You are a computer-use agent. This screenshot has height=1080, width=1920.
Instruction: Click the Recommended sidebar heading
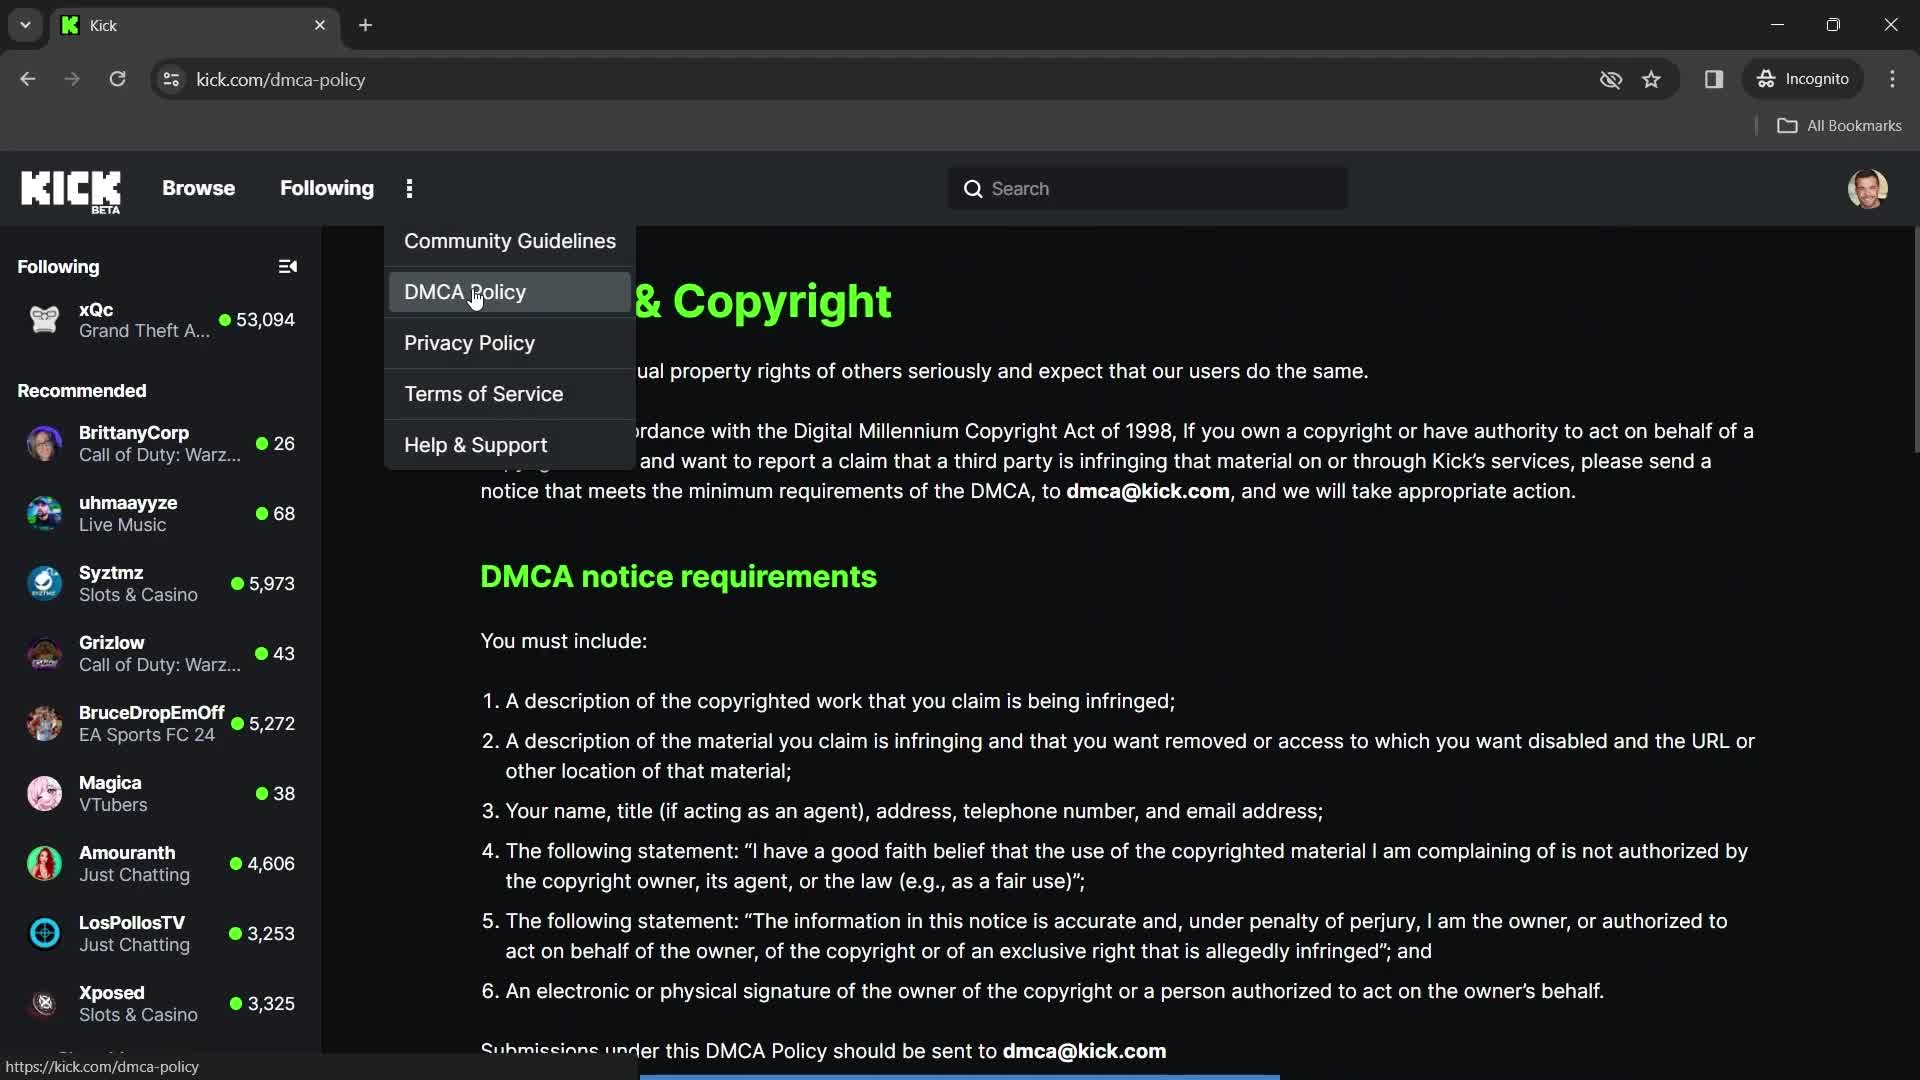click(82, 391)
